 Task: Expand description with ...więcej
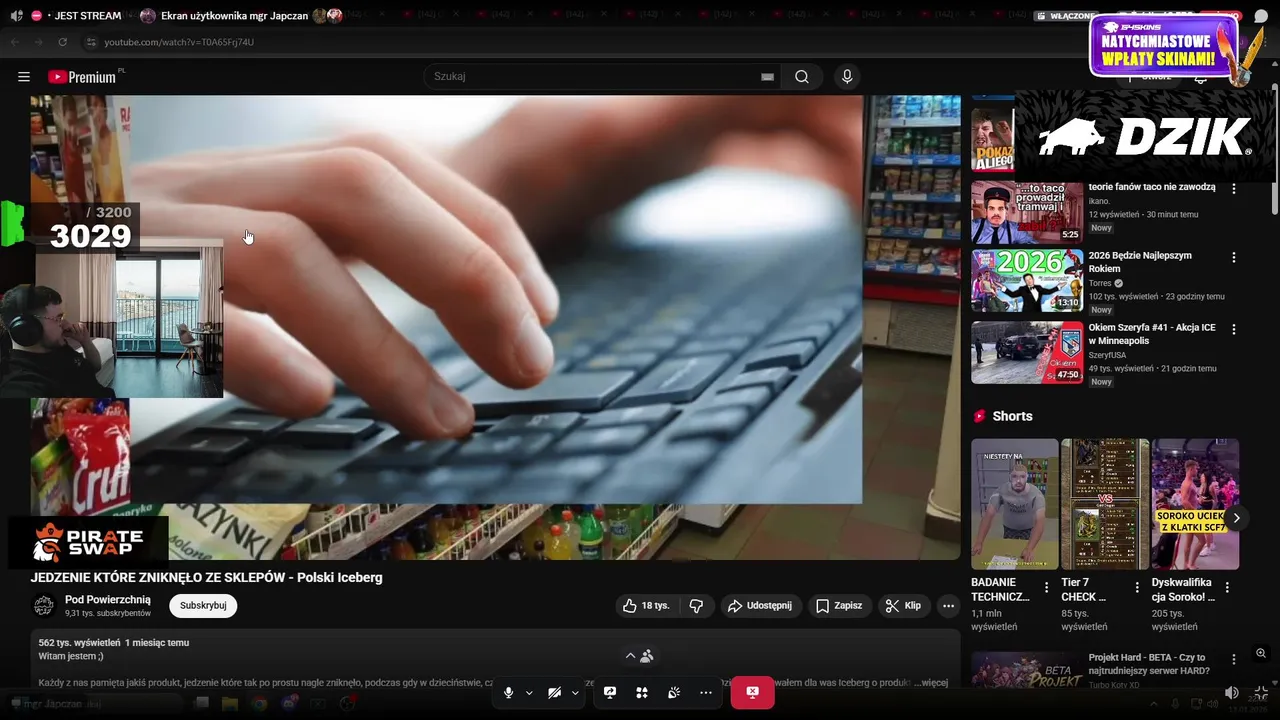point(931,683)
